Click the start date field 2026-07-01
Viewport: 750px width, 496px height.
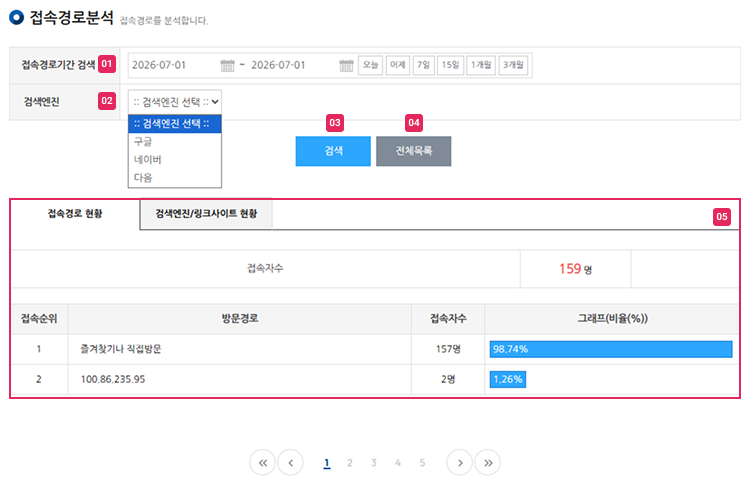(159, 65)
